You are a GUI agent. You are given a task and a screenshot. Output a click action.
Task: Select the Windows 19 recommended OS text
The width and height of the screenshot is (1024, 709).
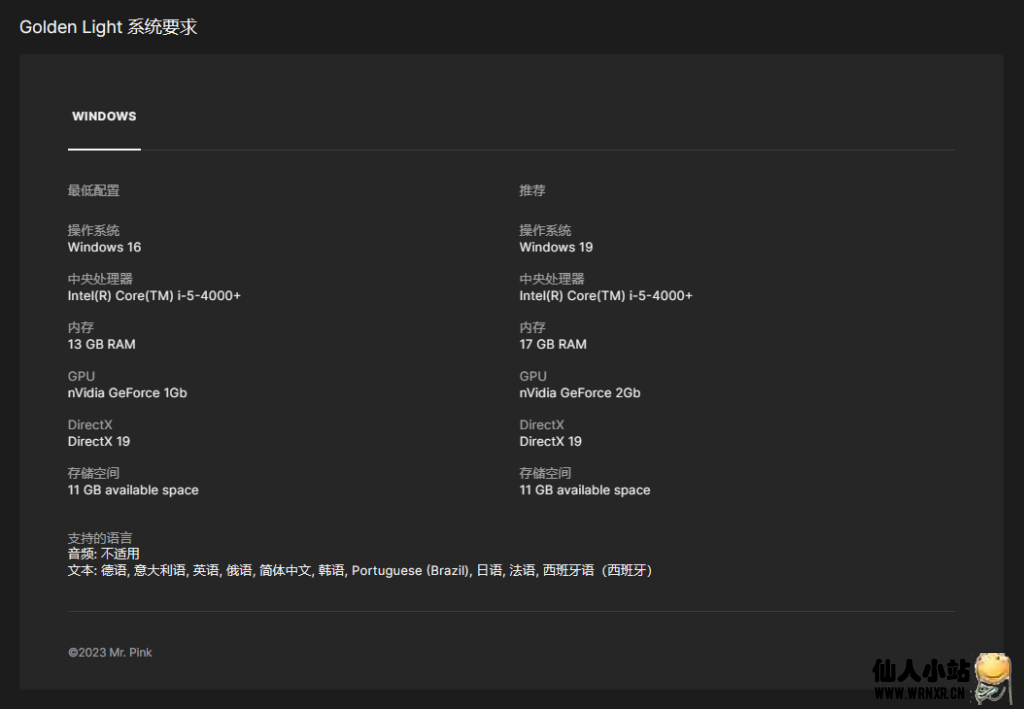(x=556, y=247)
